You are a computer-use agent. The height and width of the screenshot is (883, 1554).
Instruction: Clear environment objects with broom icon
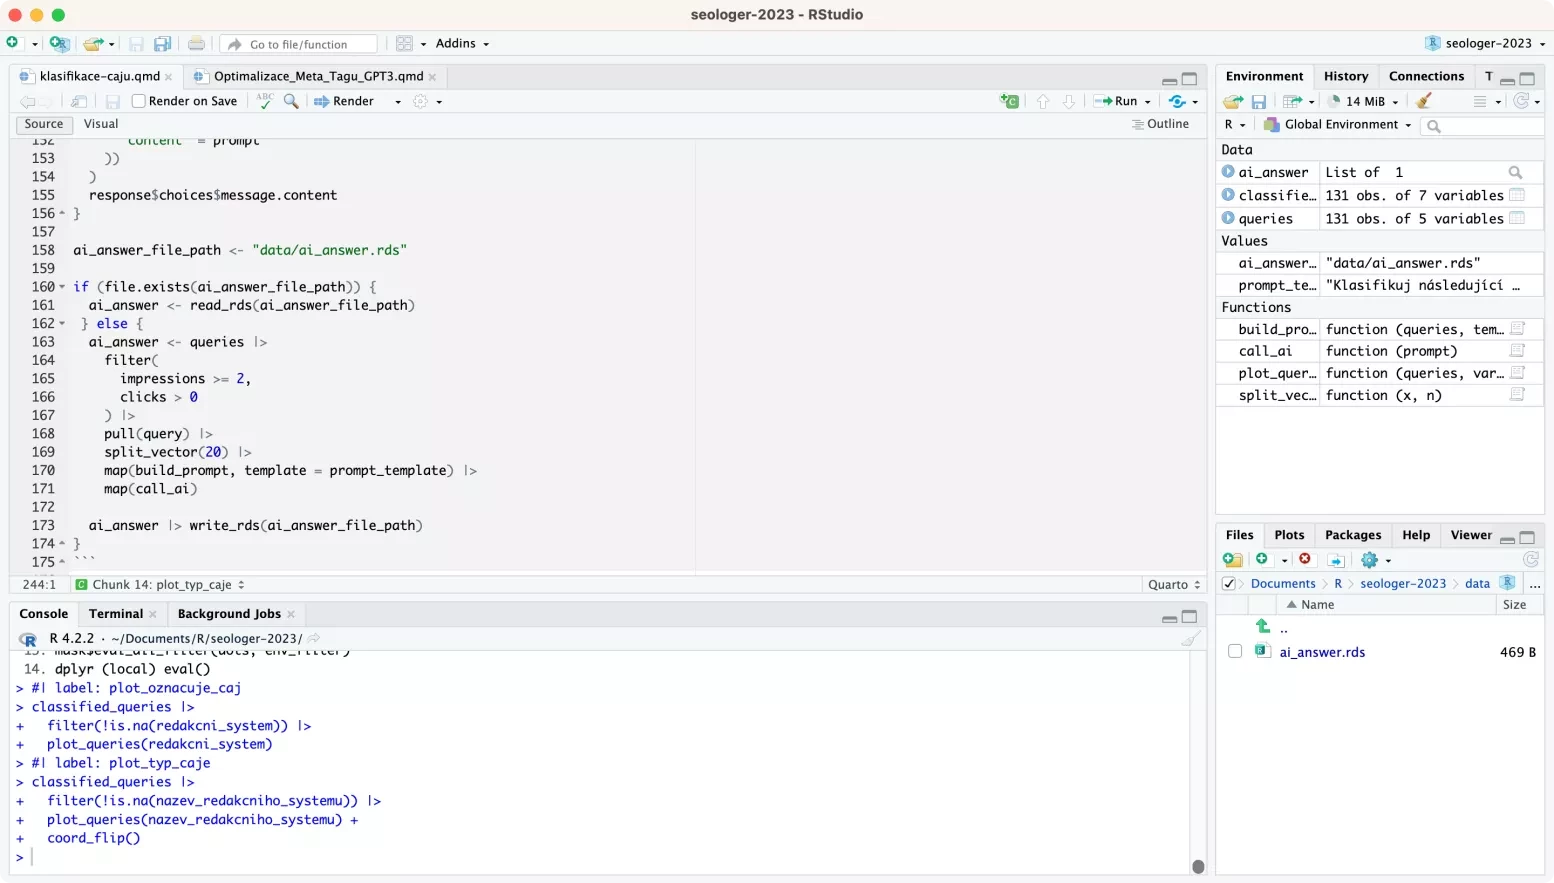point(1424,100)
